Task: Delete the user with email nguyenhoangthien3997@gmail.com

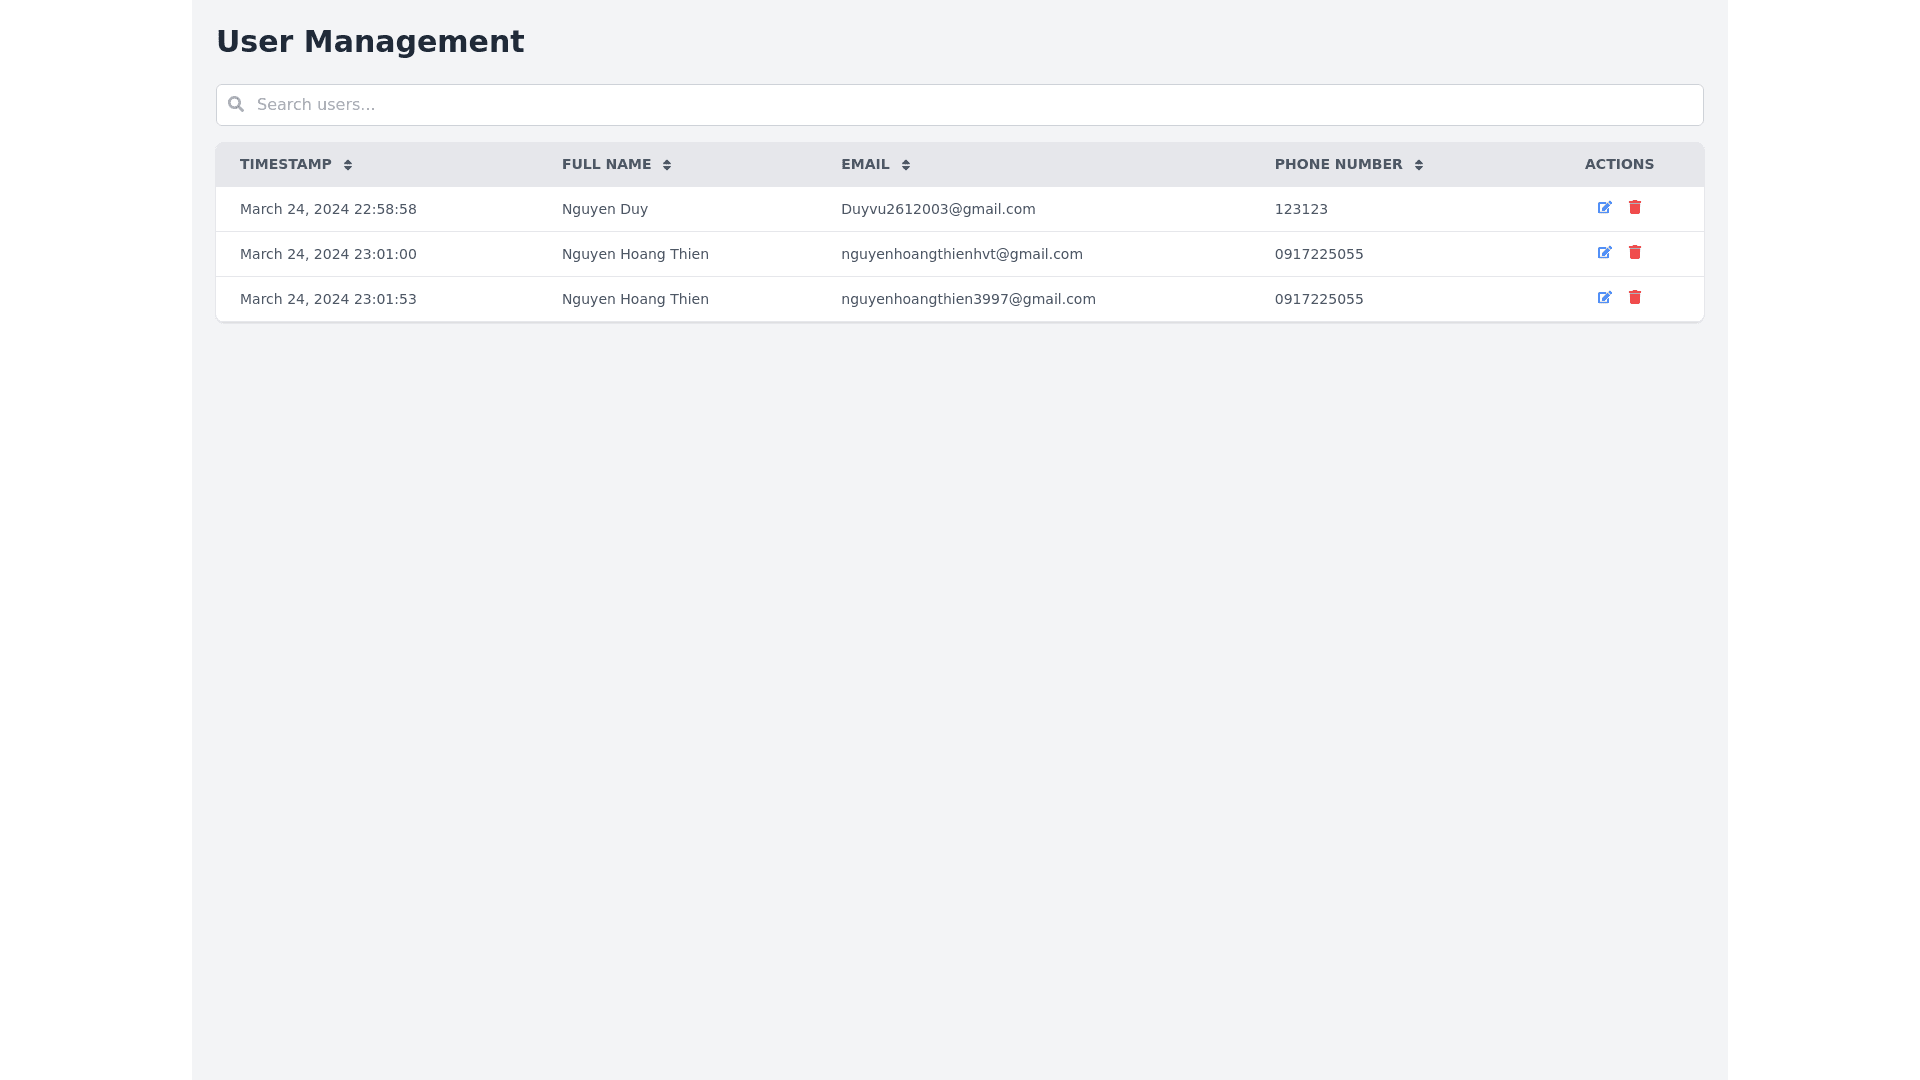Action: click(x=1635, y=298)
